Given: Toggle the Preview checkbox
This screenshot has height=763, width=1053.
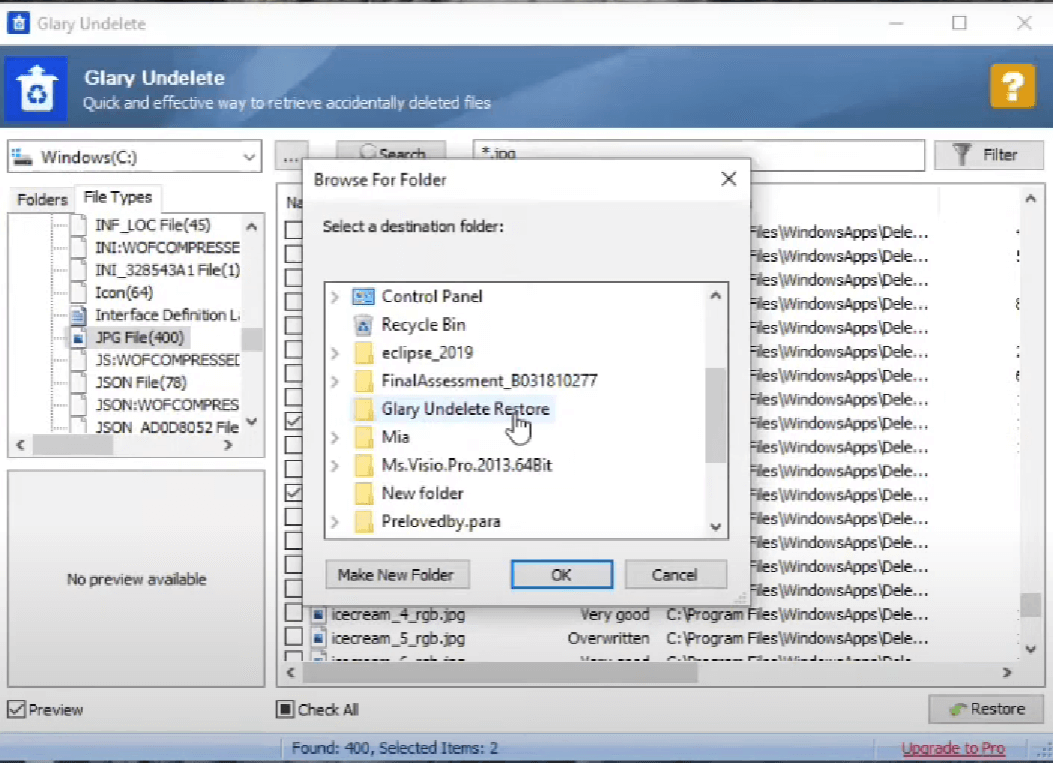Looking at the screenshot, I should pyautogui.click(x=16, y=709).
